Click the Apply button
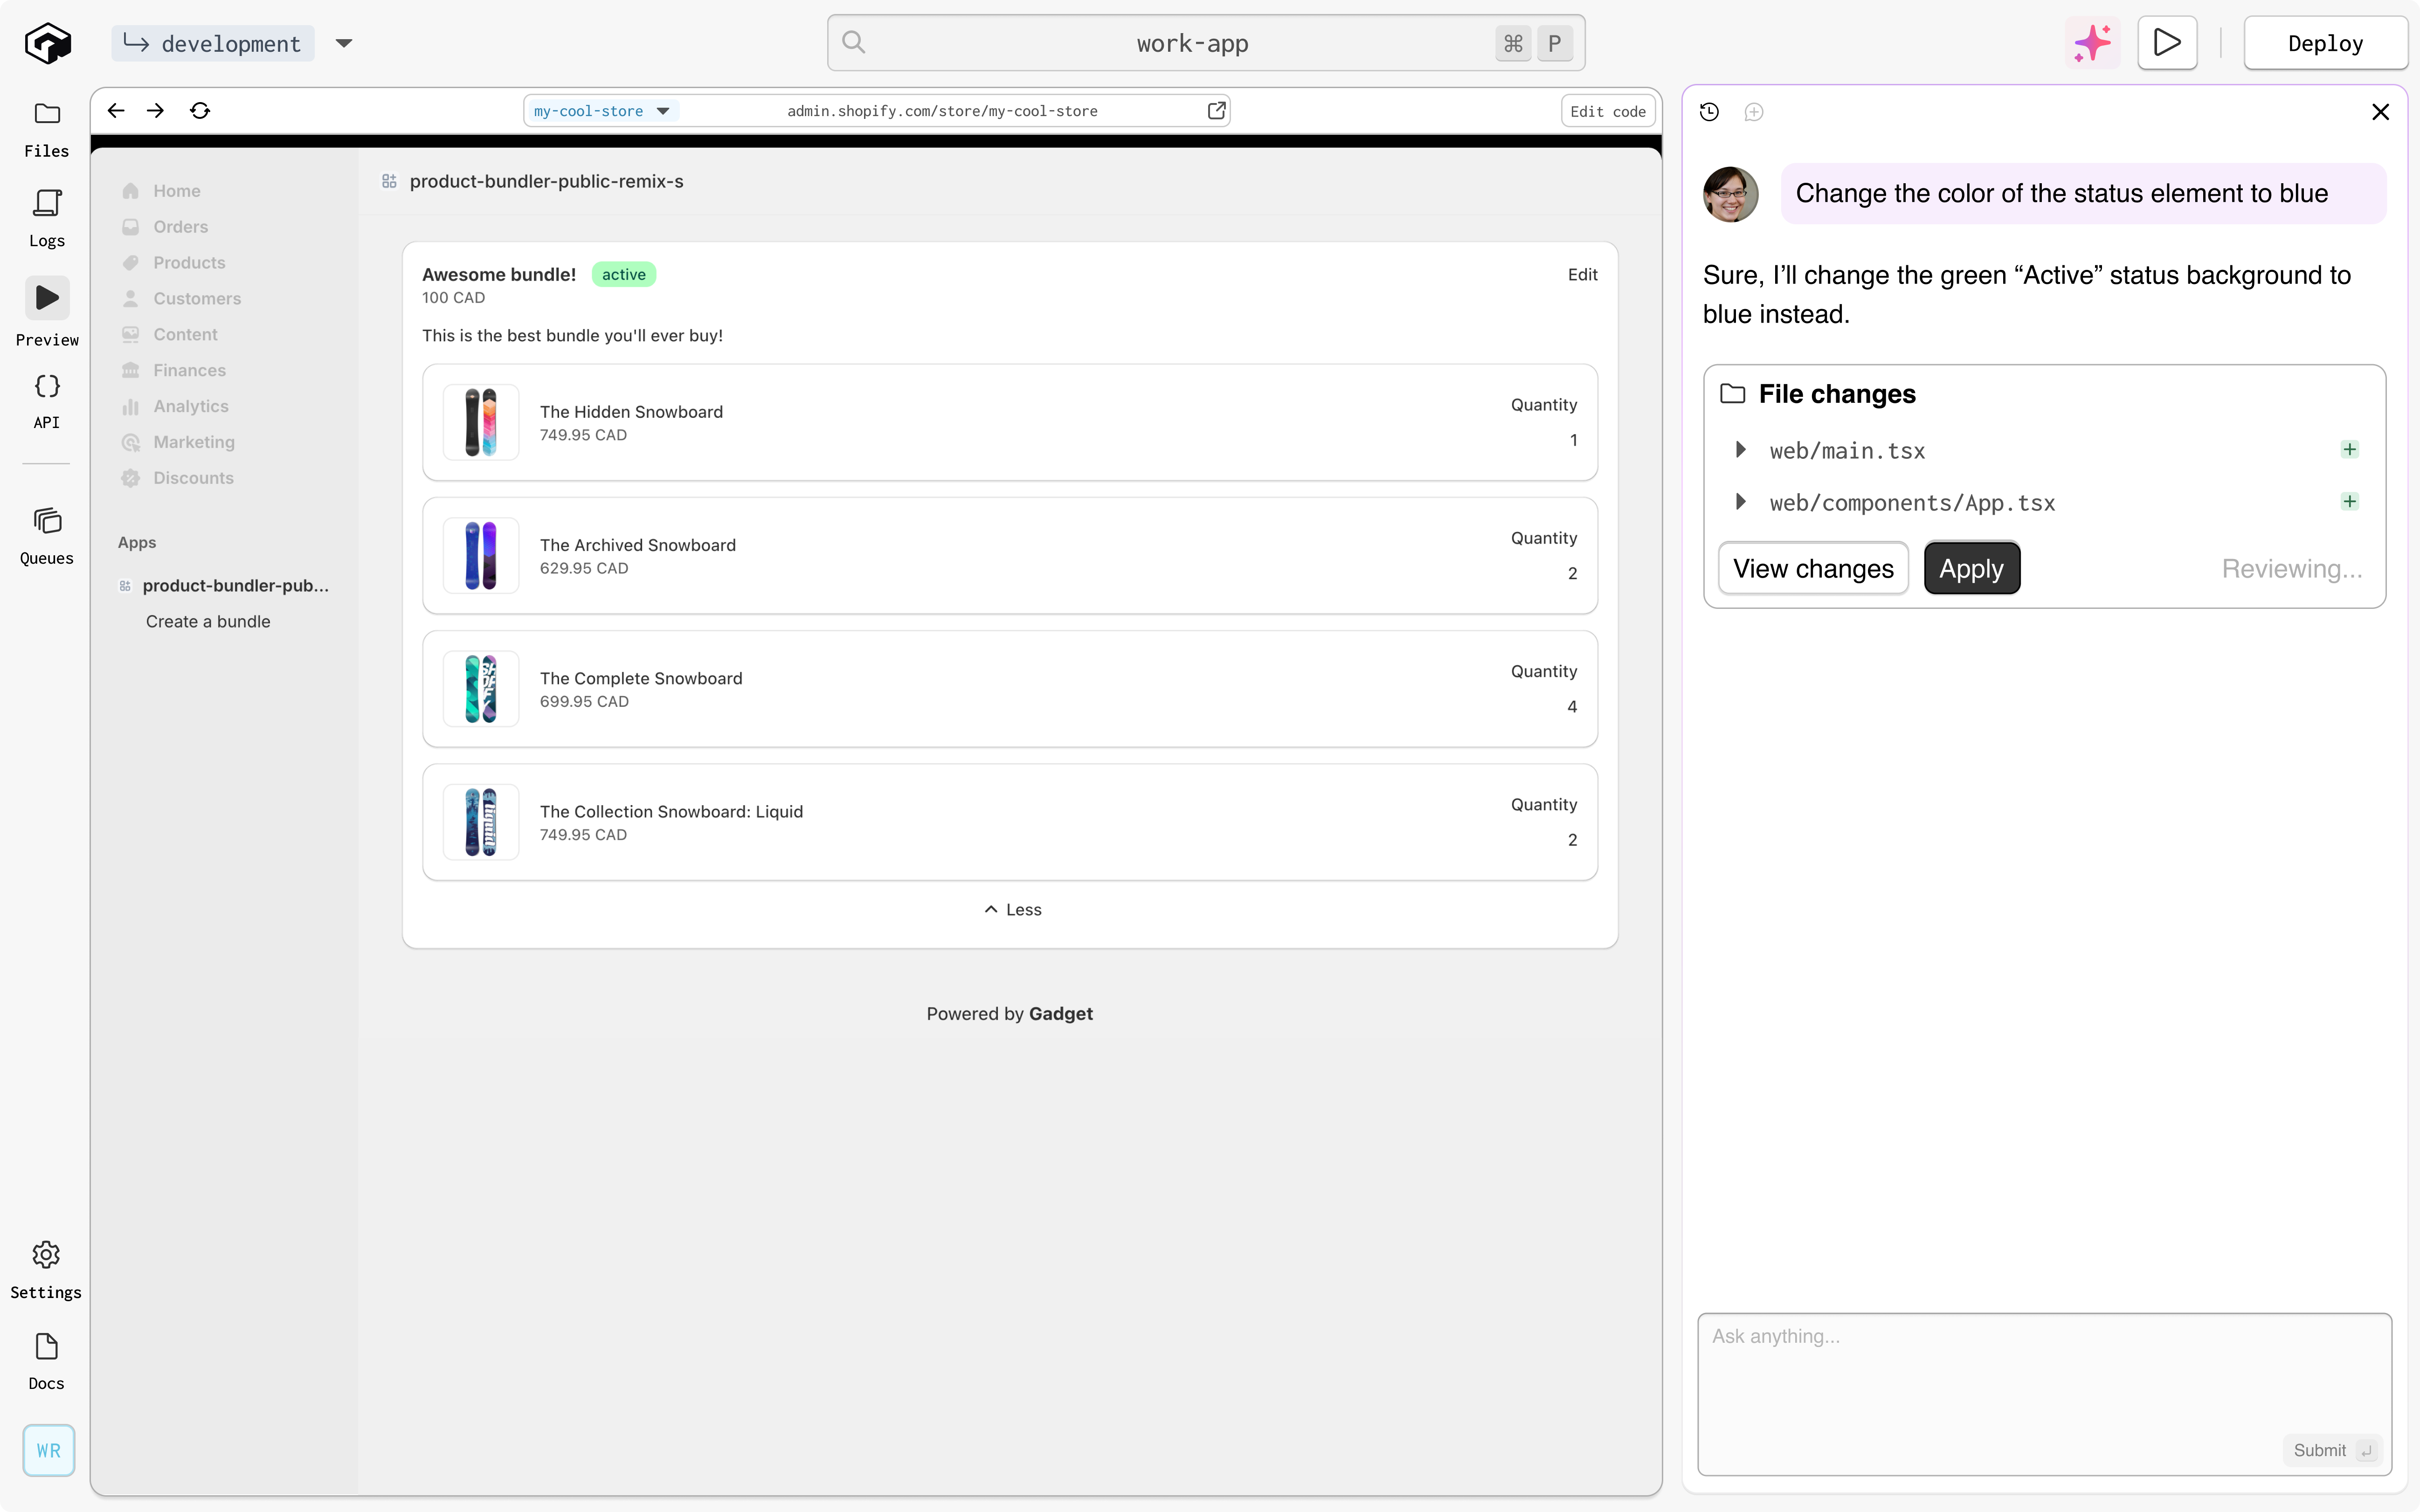2420x1512 pixels. pos(1971,568)
